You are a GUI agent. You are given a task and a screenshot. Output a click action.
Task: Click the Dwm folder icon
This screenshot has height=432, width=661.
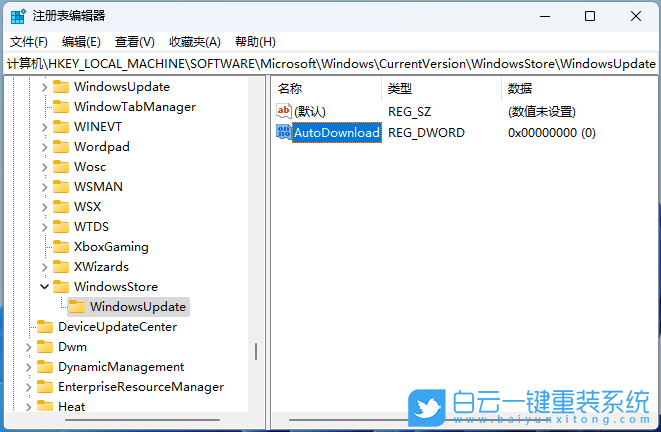click(x=45, y=347)
